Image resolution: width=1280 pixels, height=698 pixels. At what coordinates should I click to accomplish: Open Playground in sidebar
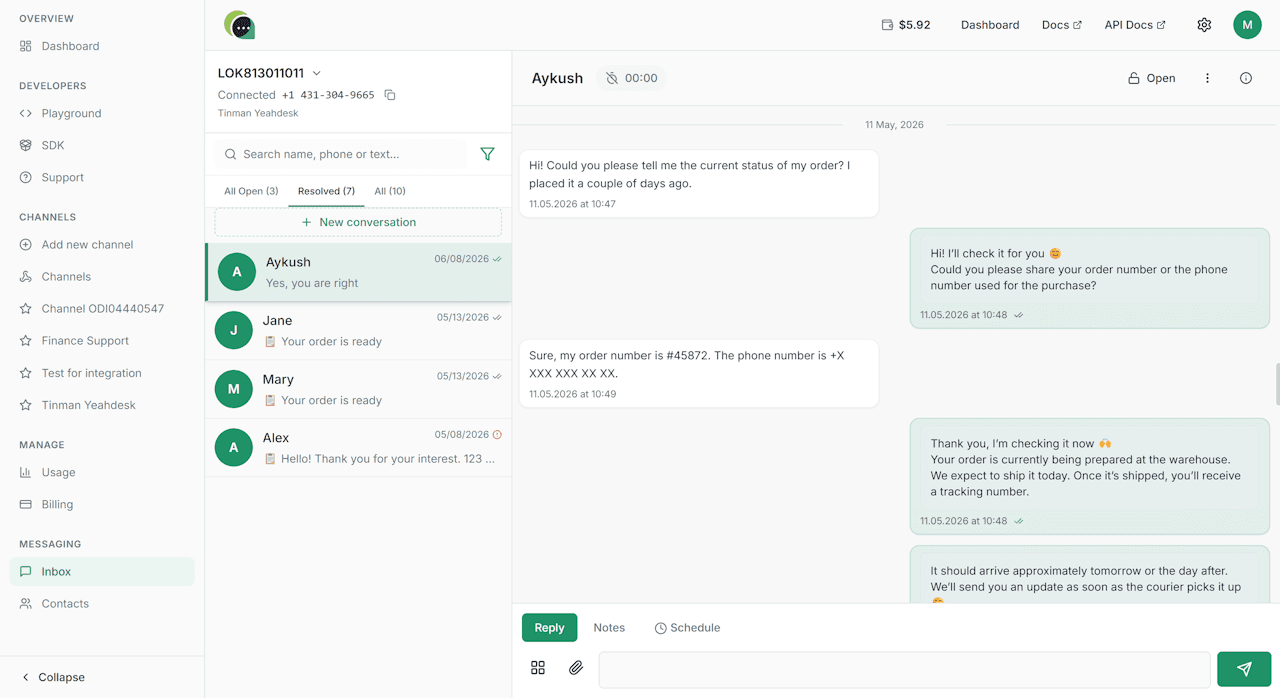click(102, 113)
